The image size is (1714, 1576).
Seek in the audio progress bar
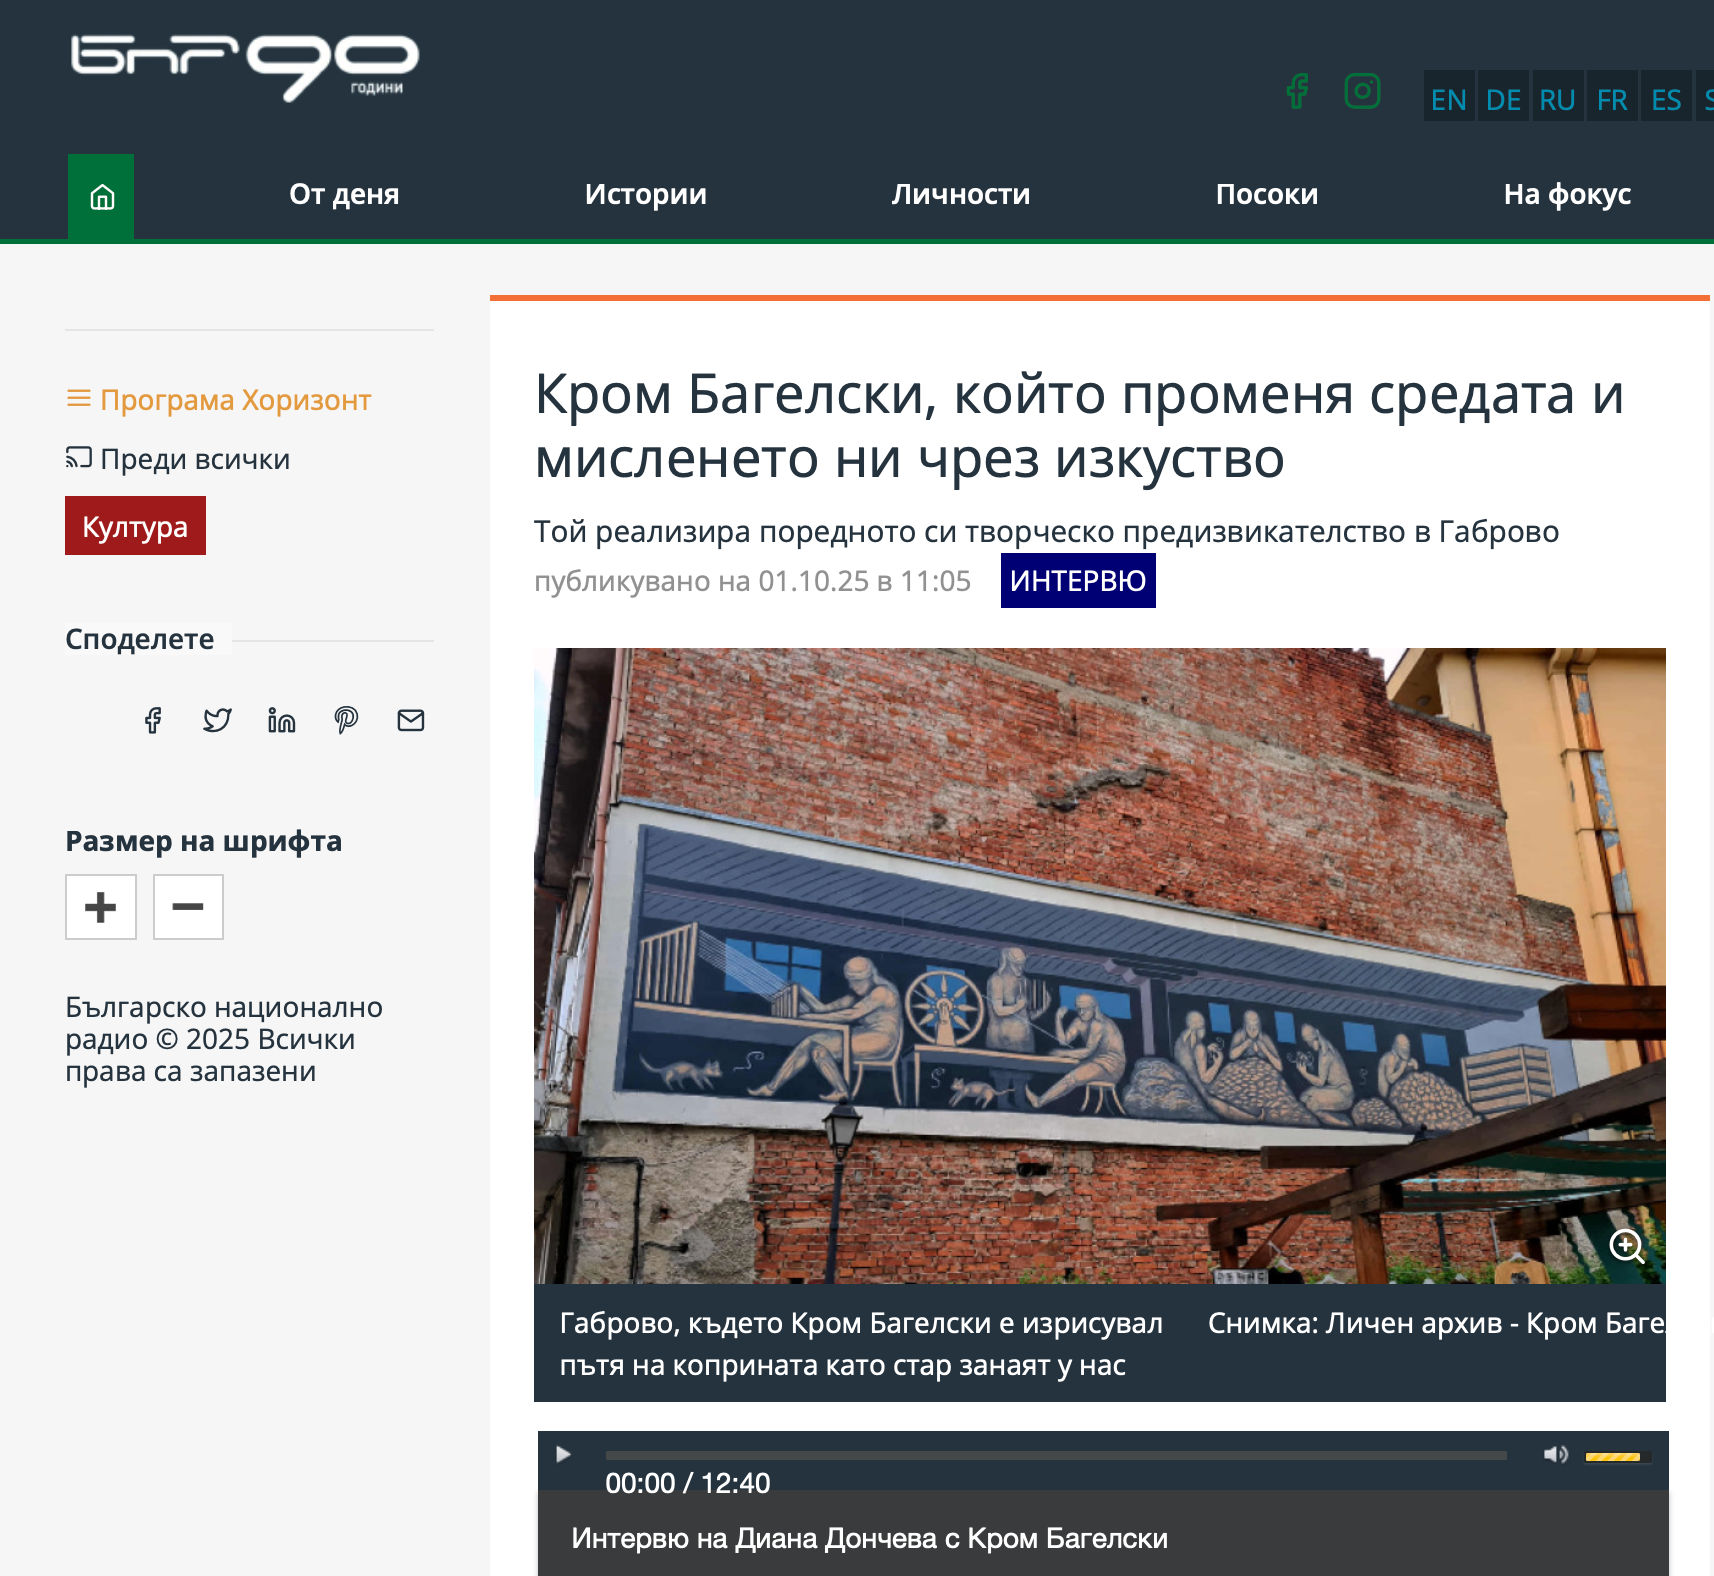click(x=1056, y=1456)
